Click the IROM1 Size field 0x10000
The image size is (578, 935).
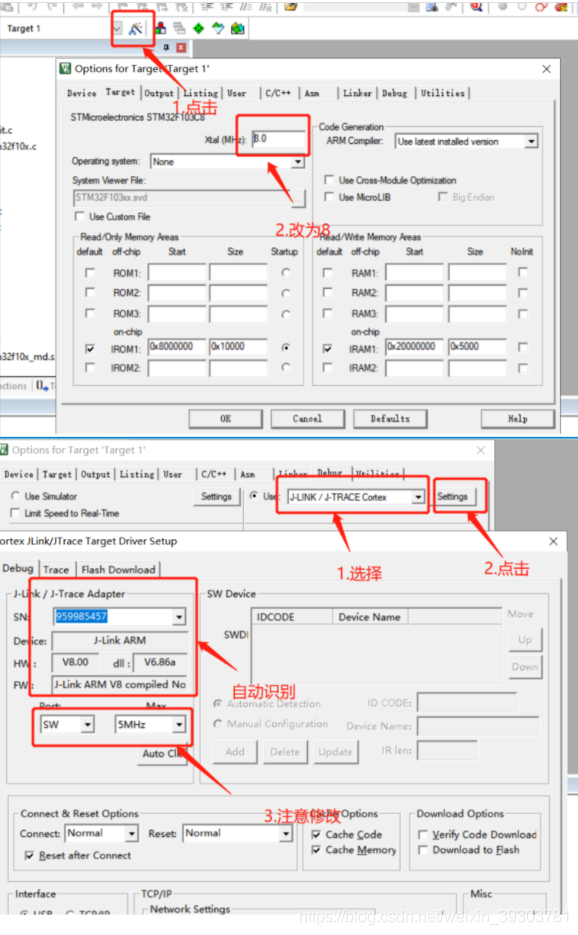(237, 347)
